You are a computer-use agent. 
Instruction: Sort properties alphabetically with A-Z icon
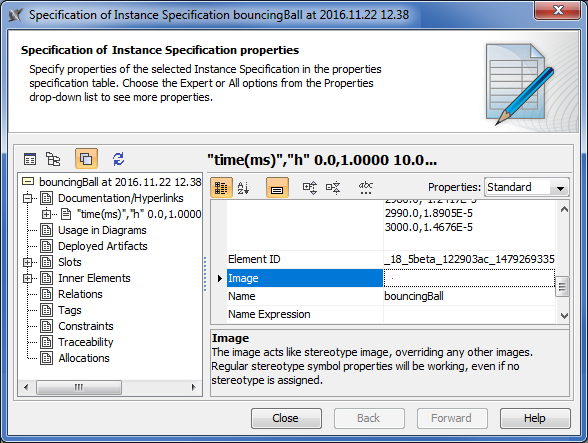pyautogui.click(x=243, y=188)
